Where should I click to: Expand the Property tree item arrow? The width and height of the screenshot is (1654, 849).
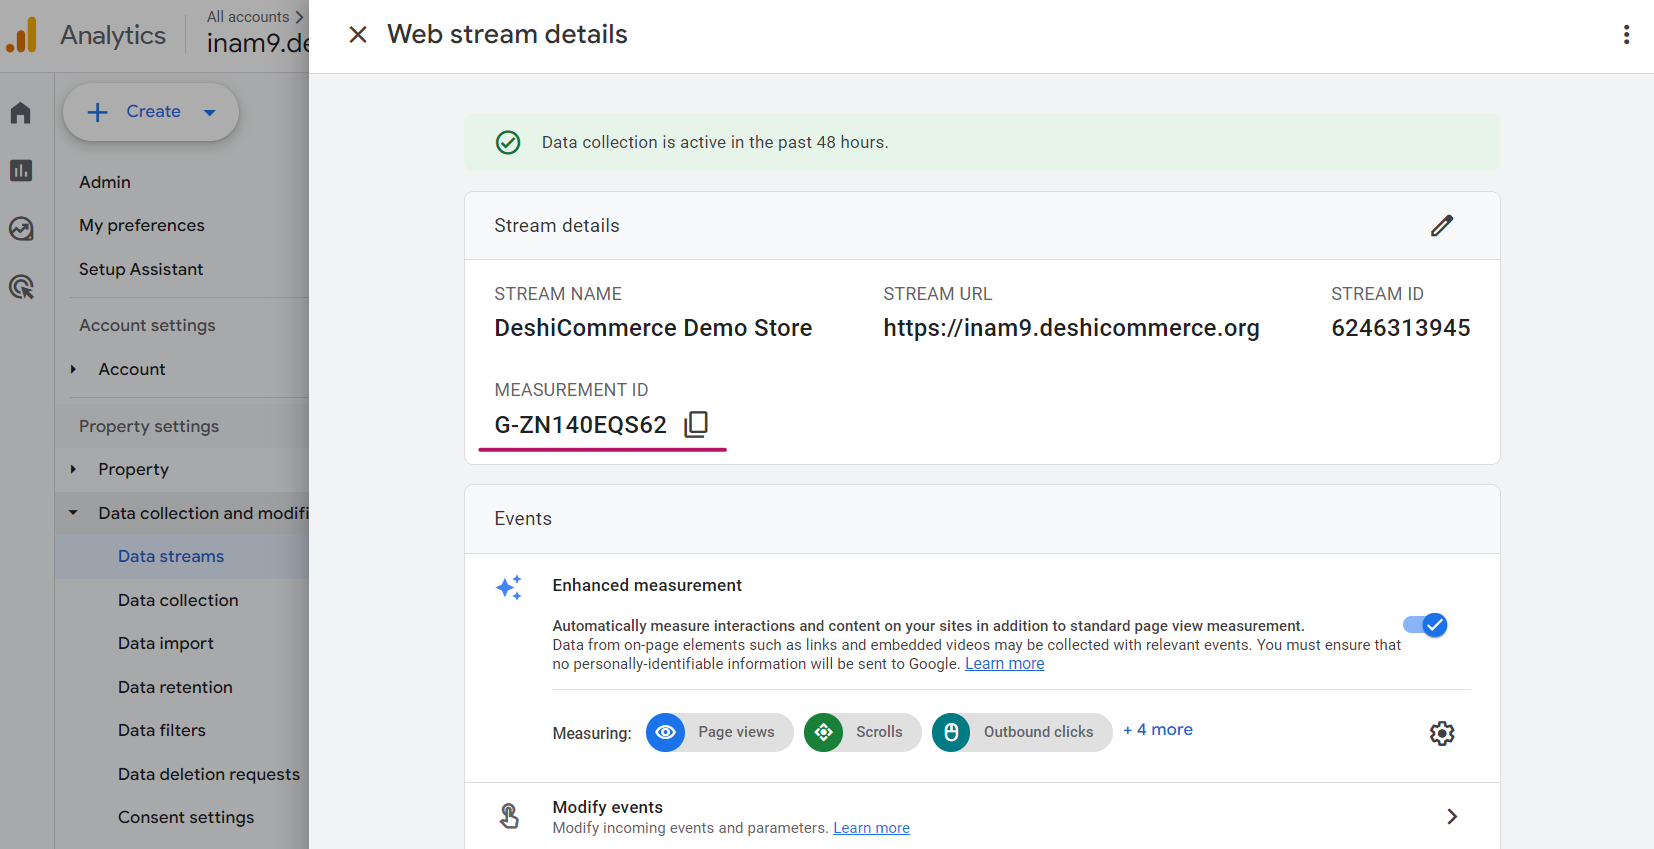(x=73, y=470)
